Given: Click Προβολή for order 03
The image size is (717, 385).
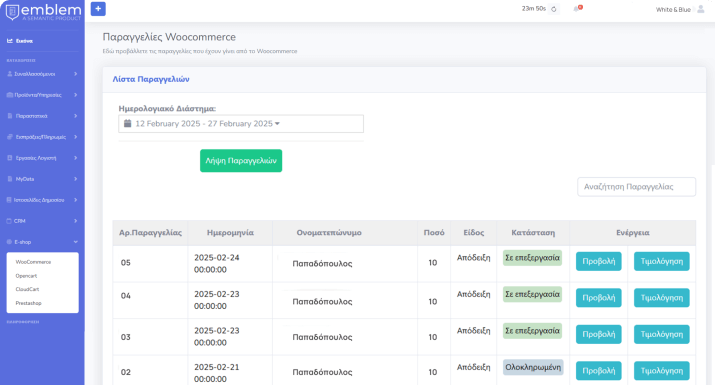Looking at the screenshot, I should pyautogui.click(x=599, y=334).
